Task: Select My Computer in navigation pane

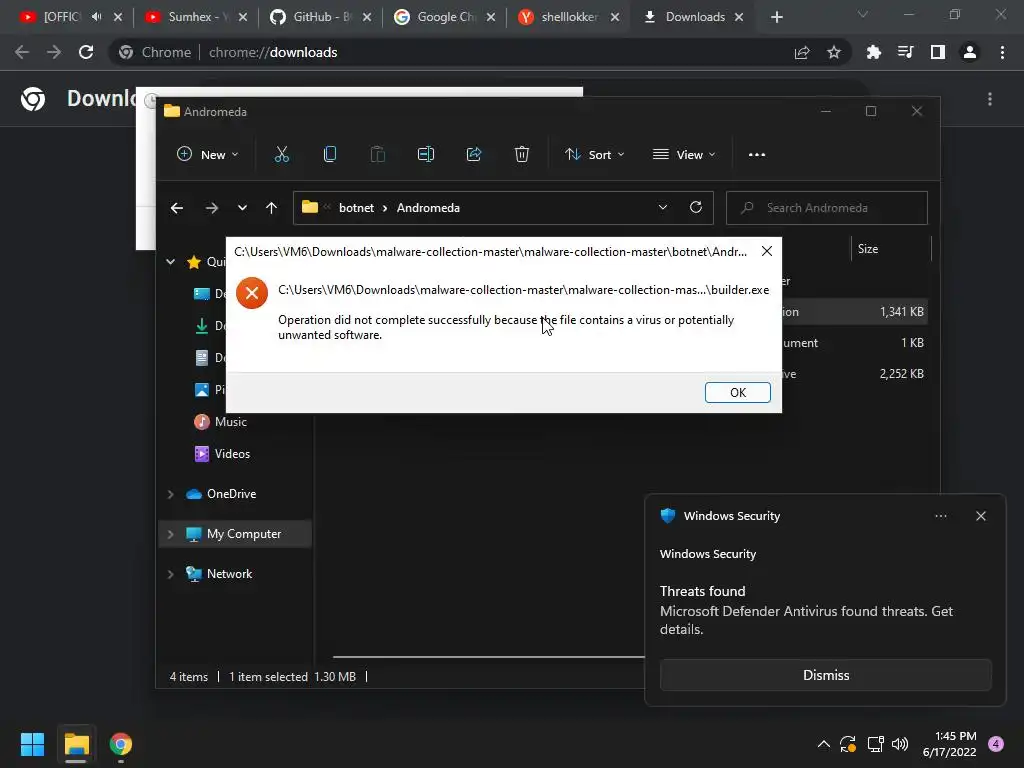Action: 235,534
